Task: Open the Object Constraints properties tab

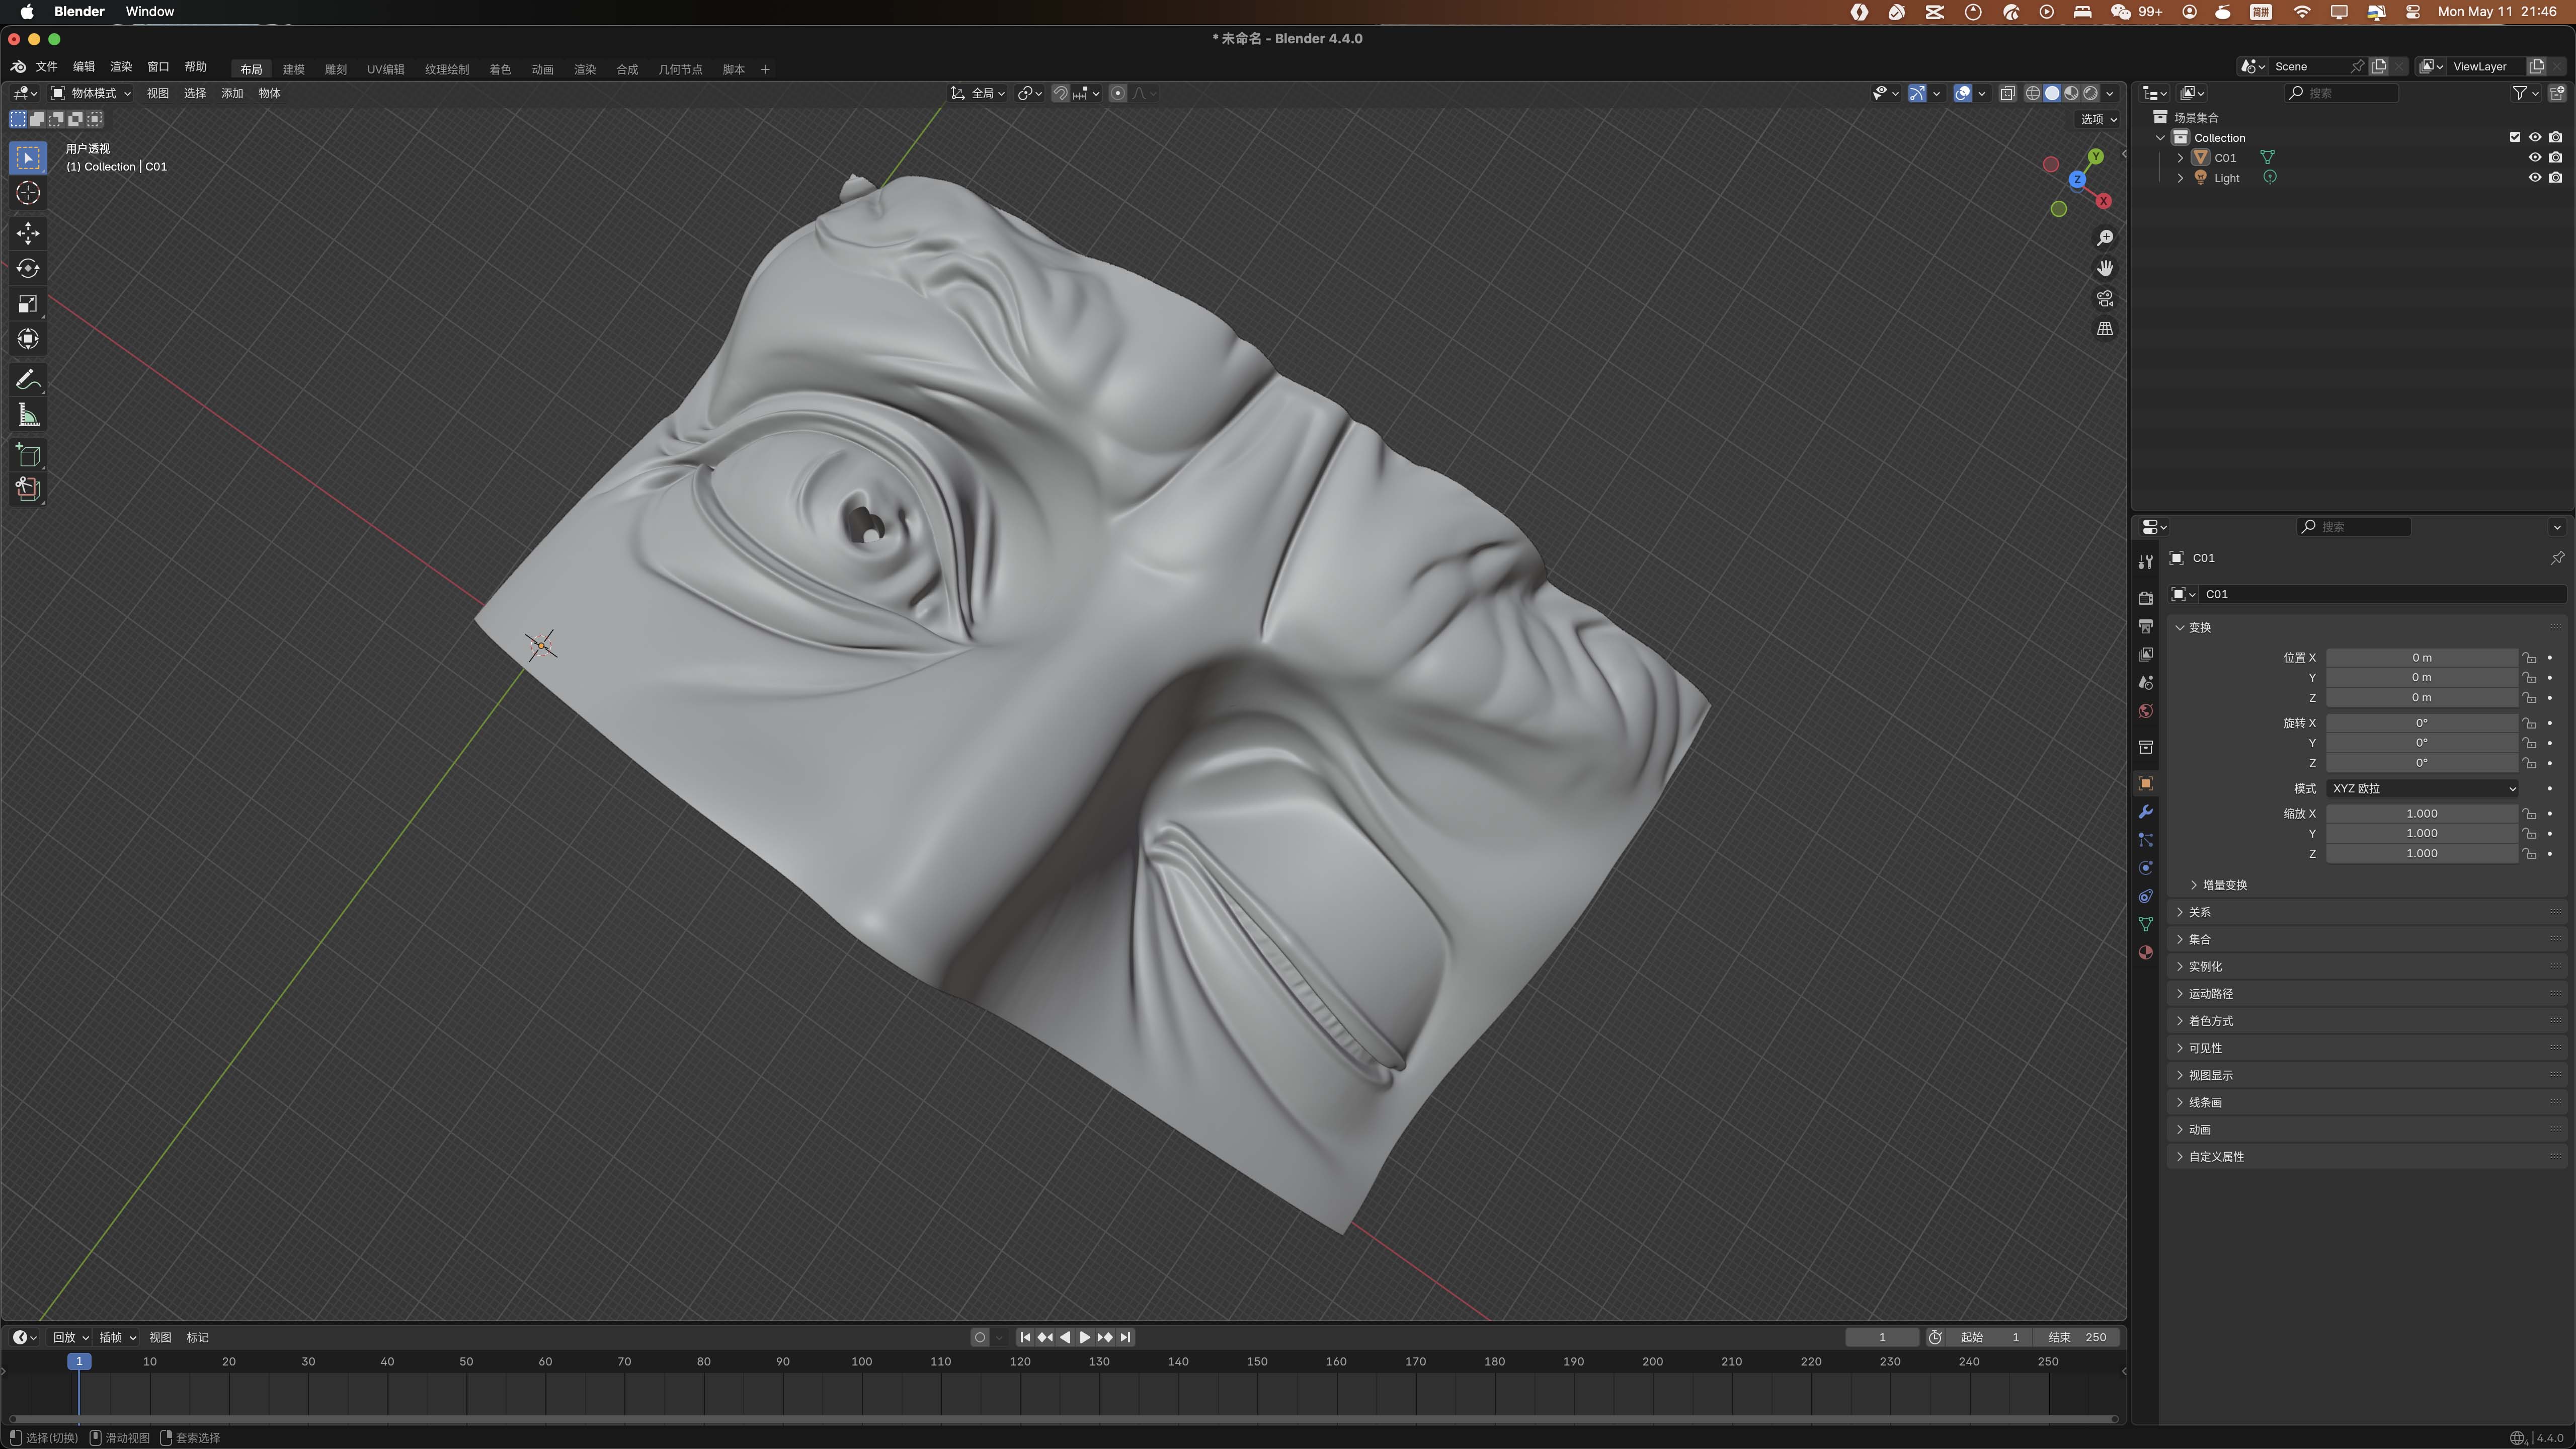Action: pyautogui.click(x=2145, y=896)
